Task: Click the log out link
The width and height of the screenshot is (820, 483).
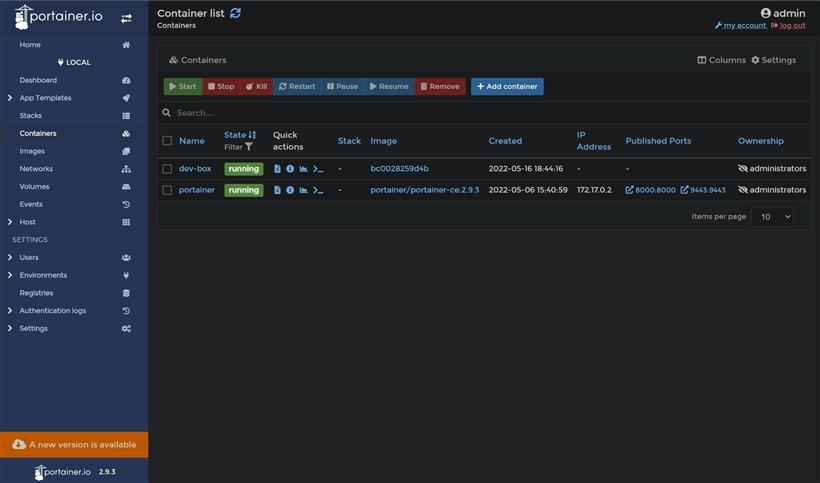Action: pyautogui.click(x=788, y=25)
